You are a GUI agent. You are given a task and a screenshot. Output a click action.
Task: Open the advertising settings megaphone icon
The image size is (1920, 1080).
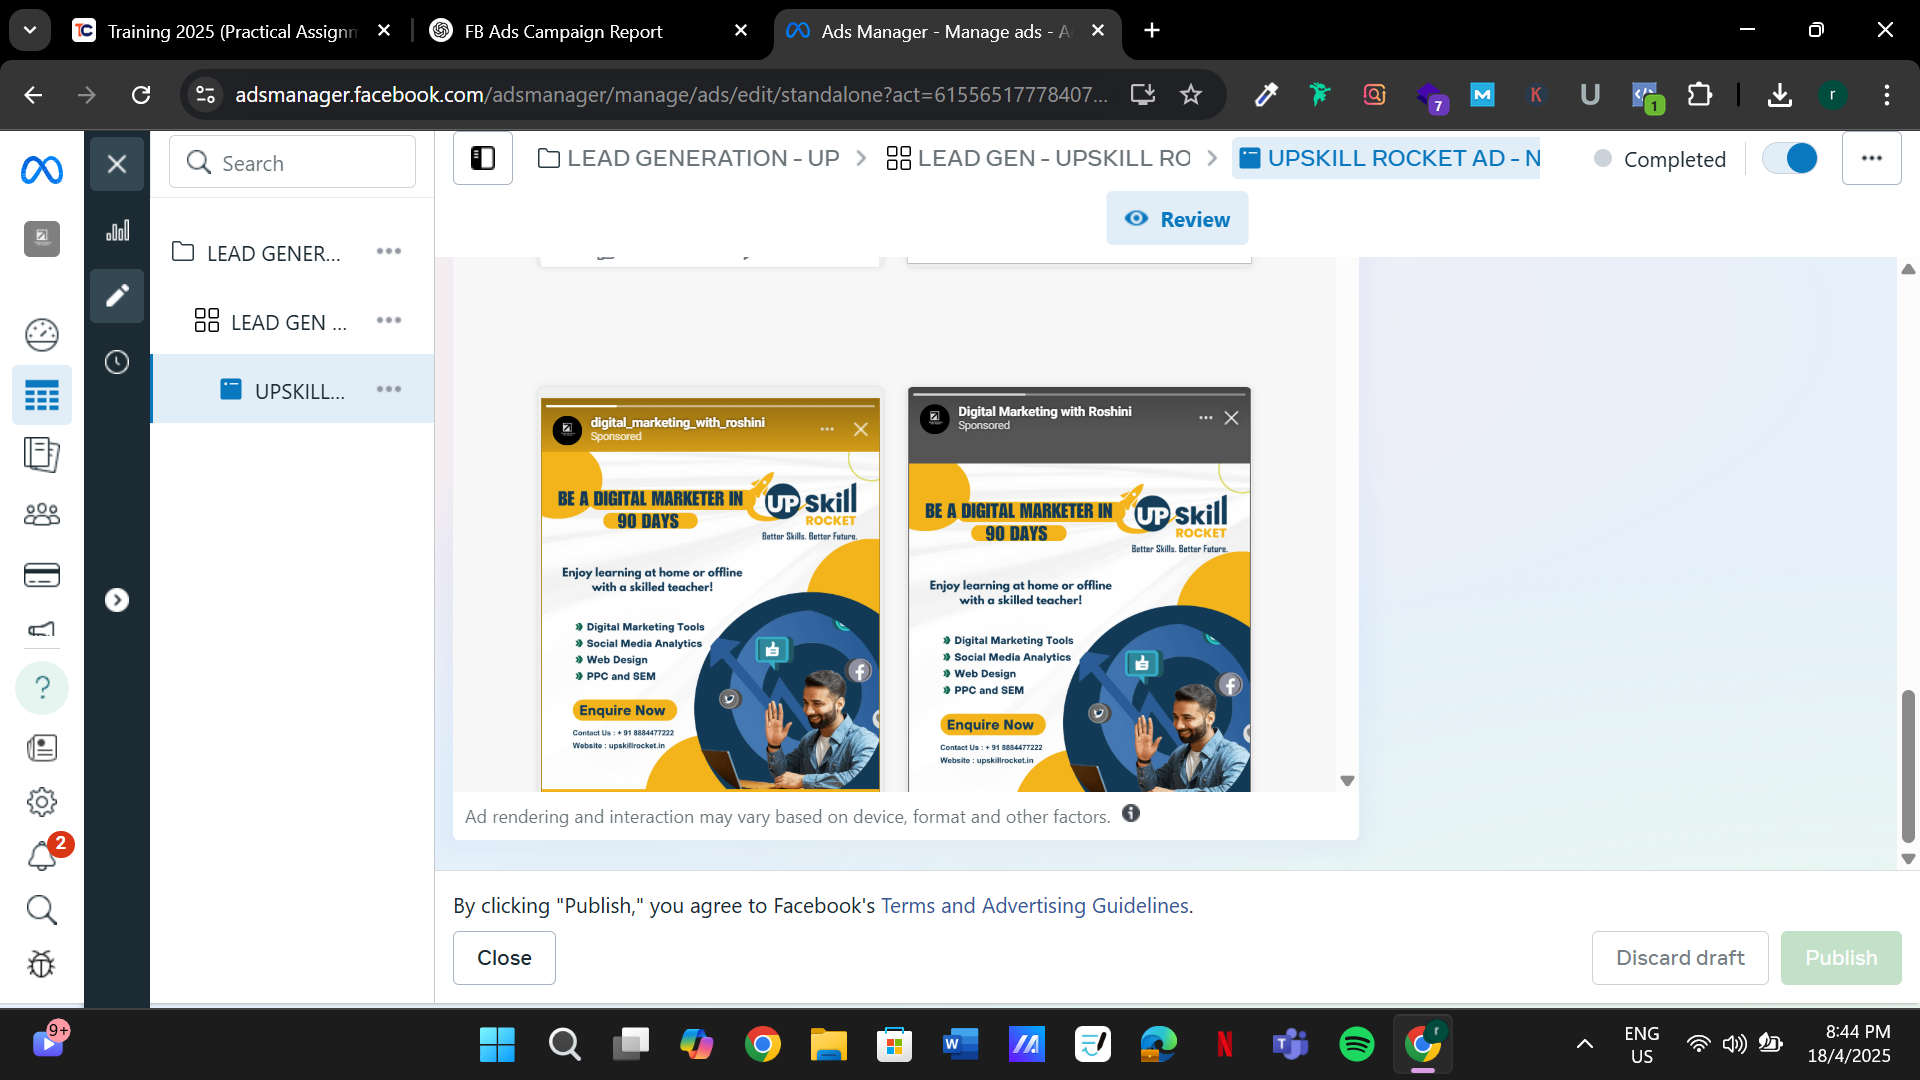pos(42,629)
